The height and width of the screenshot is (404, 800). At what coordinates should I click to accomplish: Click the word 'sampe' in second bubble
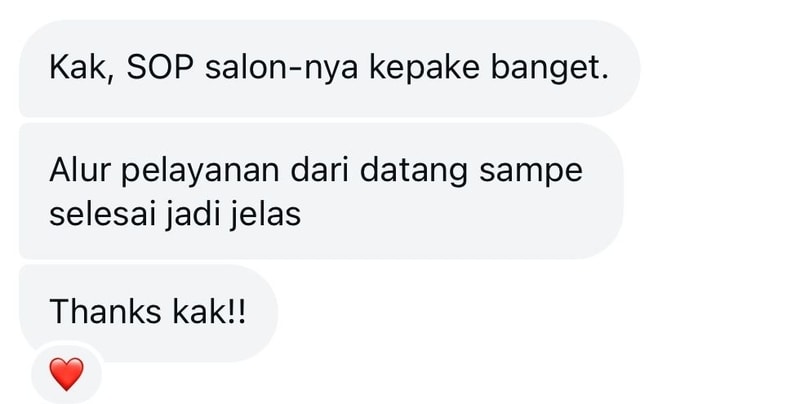point(531,172)
